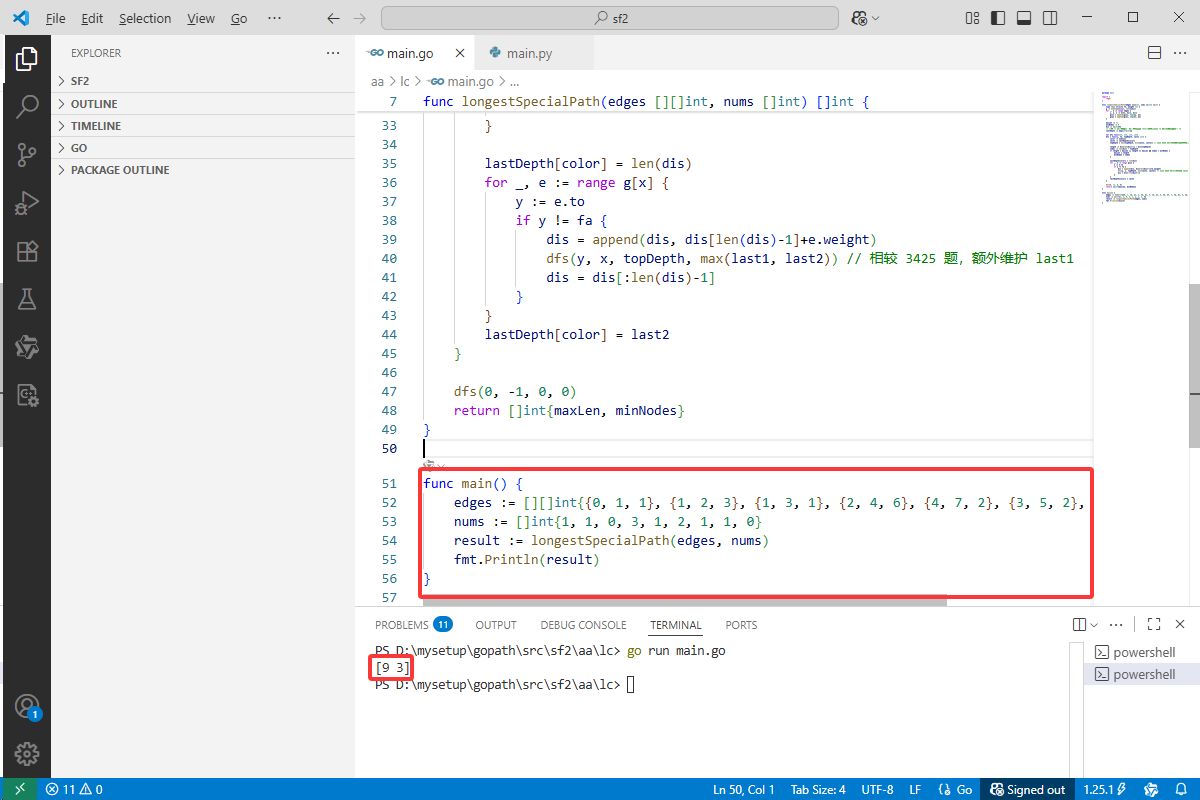Viewport: 1200px width, 800px height.
Task: Open the Run and Debug view
Action: pos(27,203)
